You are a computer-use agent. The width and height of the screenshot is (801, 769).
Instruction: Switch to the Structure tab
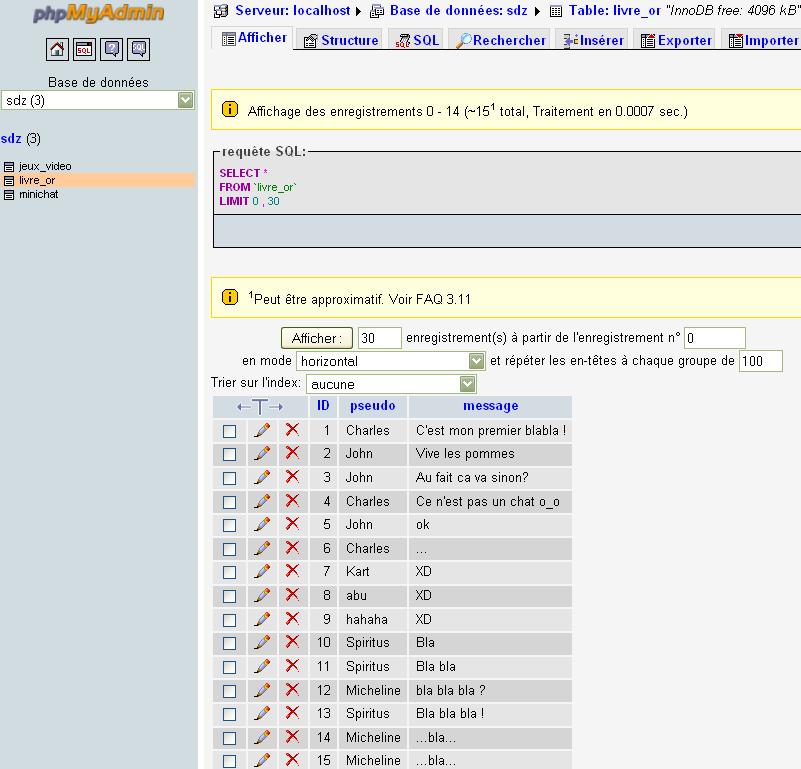pos(345,39)
